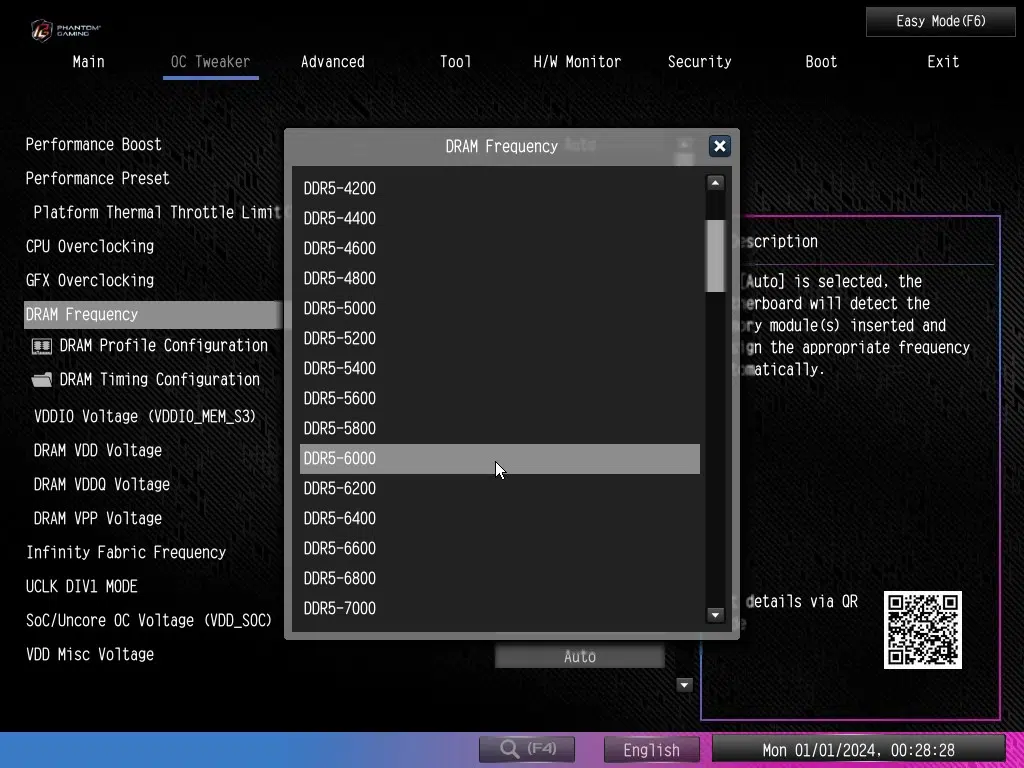The image size is (1024, 768).
Task: Select DDR5-6000 from the frequency list
Action: [x=499, y=459]
